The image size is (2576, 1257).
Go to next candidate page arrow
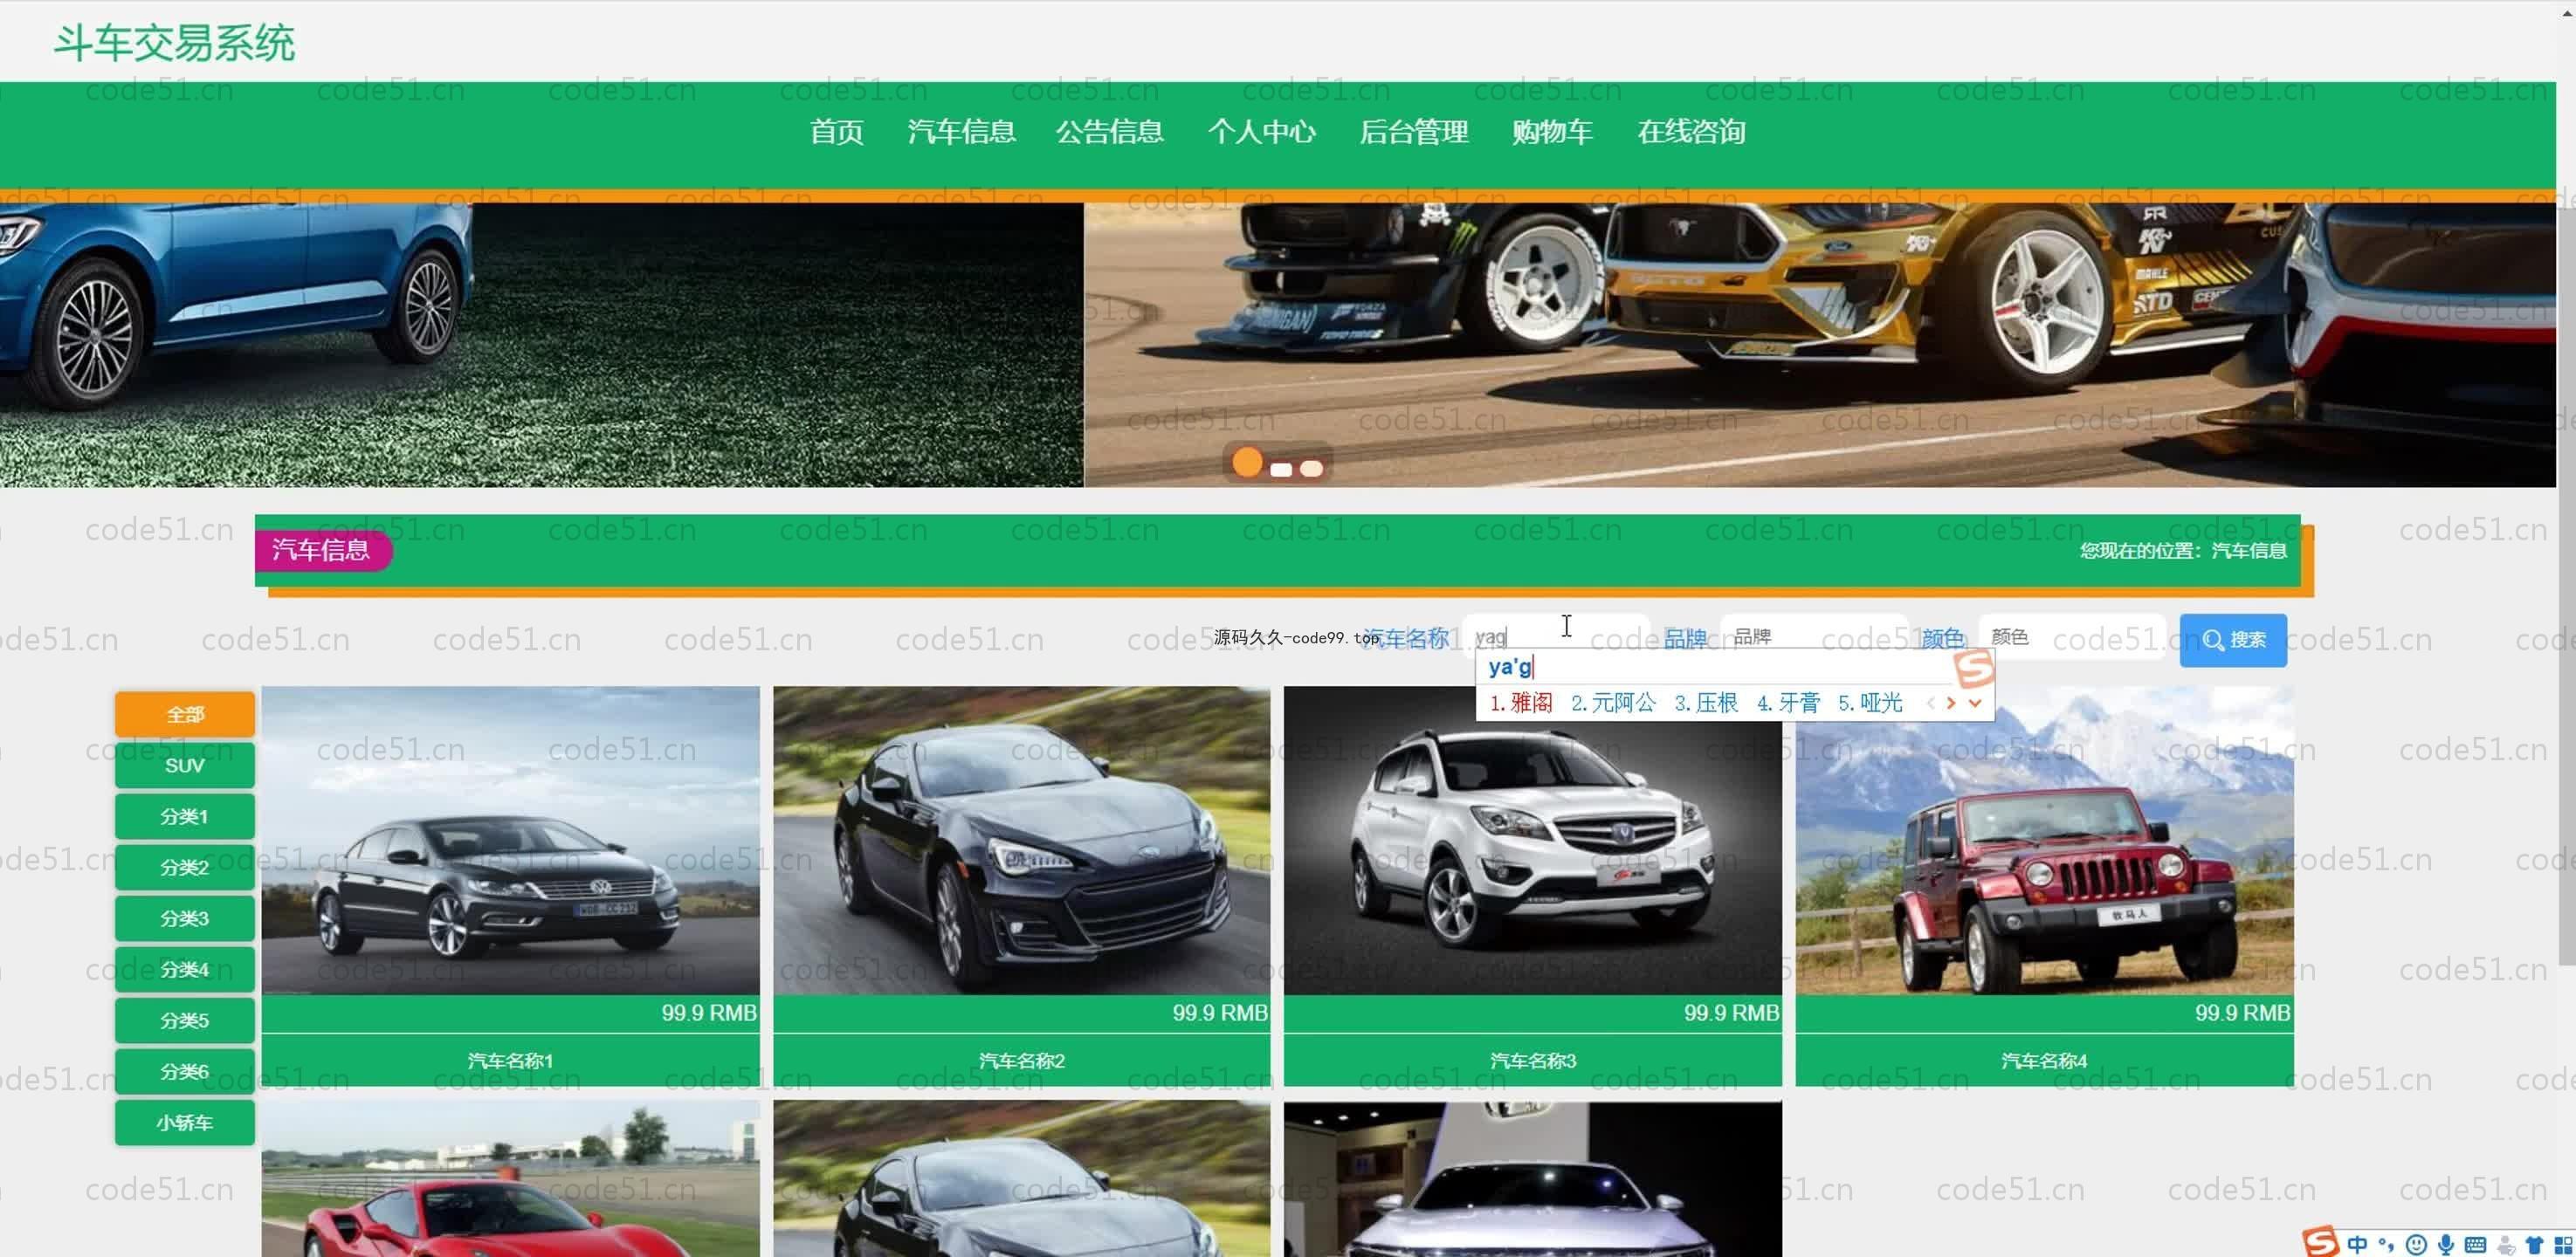coord(1950,703)
